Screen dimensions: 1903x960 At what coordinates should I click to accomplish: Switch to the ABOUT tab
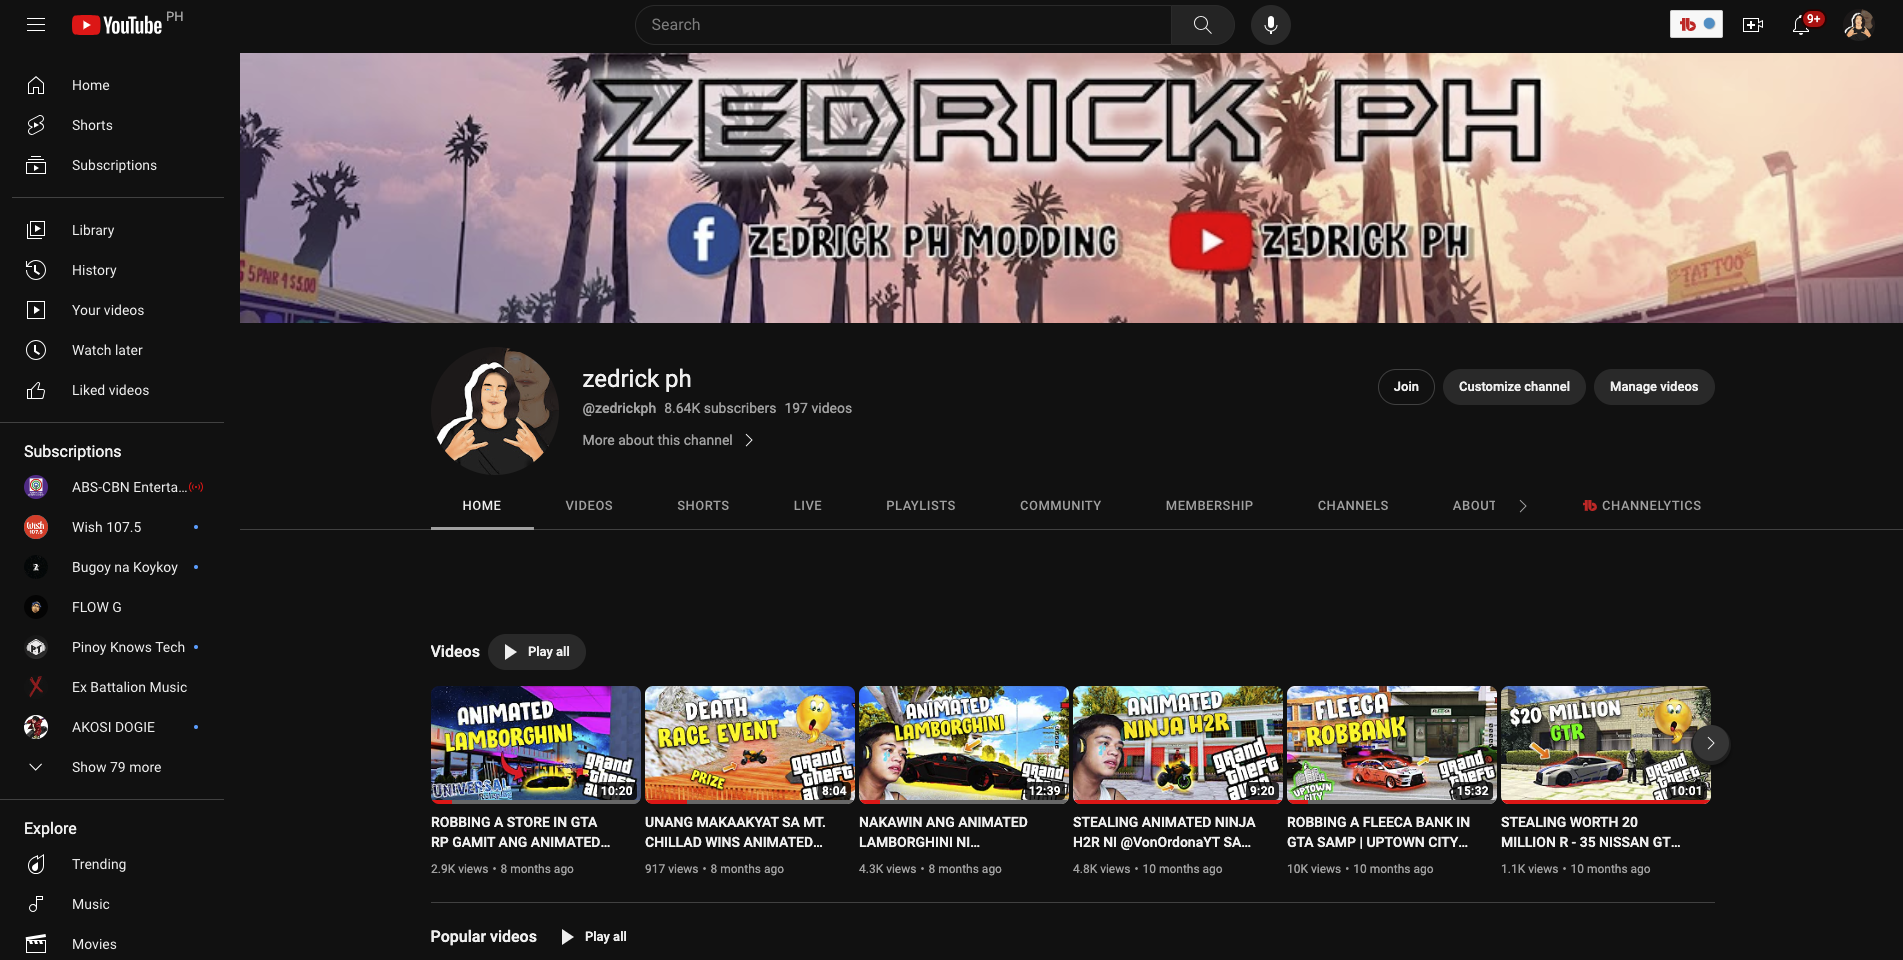point(1475,506)
